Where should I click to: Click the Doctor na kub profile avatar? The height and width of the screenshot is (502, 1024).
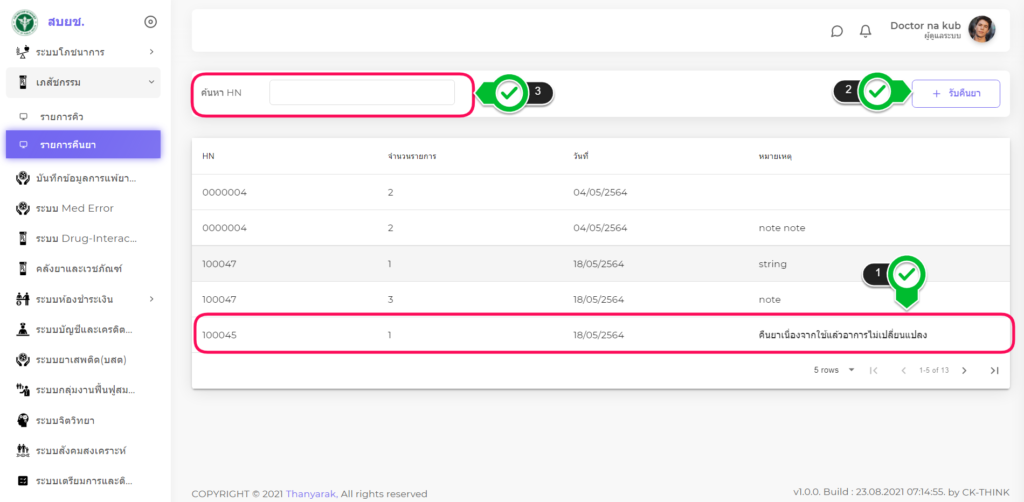click(x=981, y=30)
